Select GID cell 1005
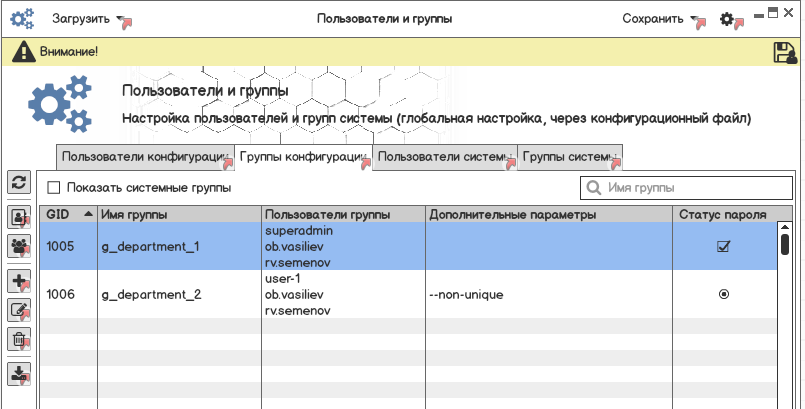 tap(68, 246)
